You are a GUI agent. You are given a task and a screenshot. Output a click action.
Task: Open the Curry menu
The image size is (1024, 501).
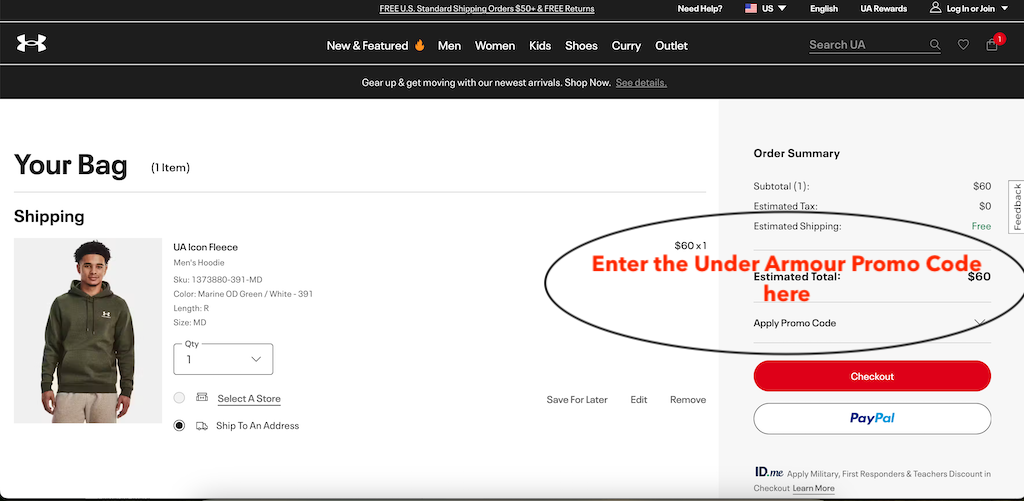coord(626,45)
